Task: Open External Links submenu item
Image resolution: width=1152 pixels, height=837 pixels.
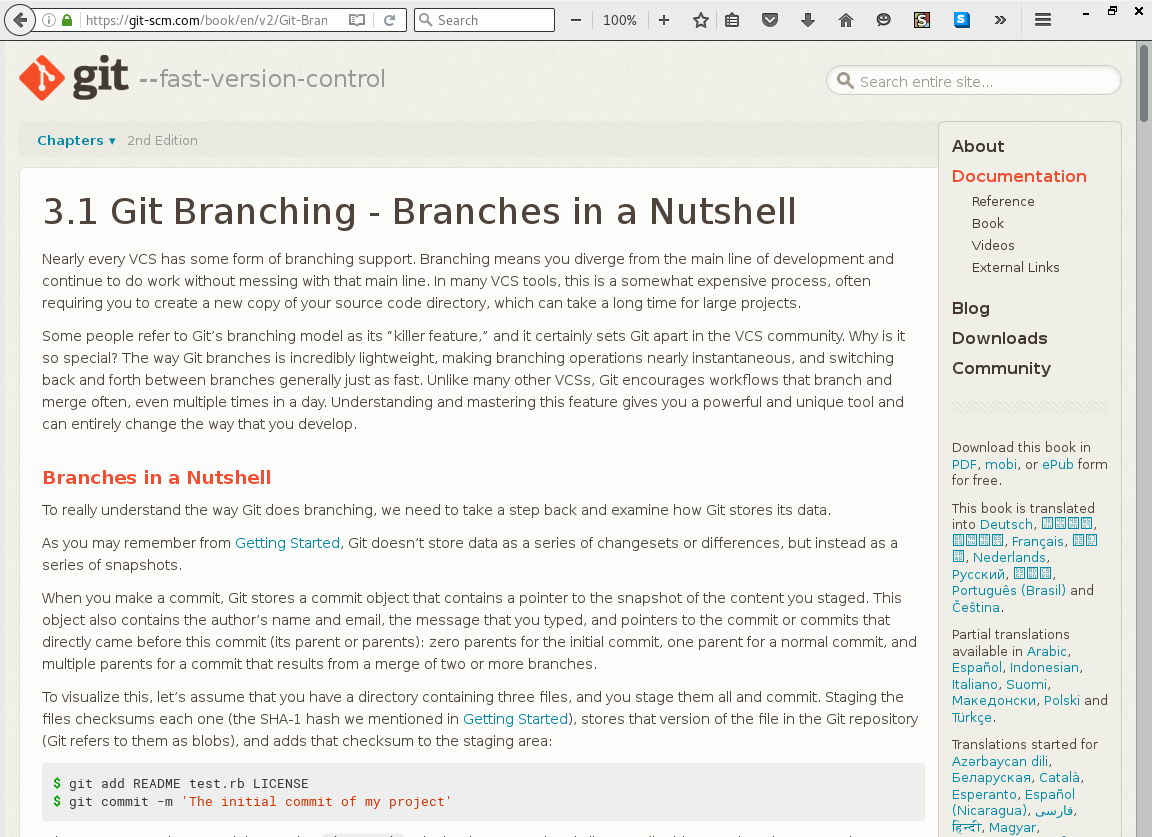Action: [x=1015, y=267]
